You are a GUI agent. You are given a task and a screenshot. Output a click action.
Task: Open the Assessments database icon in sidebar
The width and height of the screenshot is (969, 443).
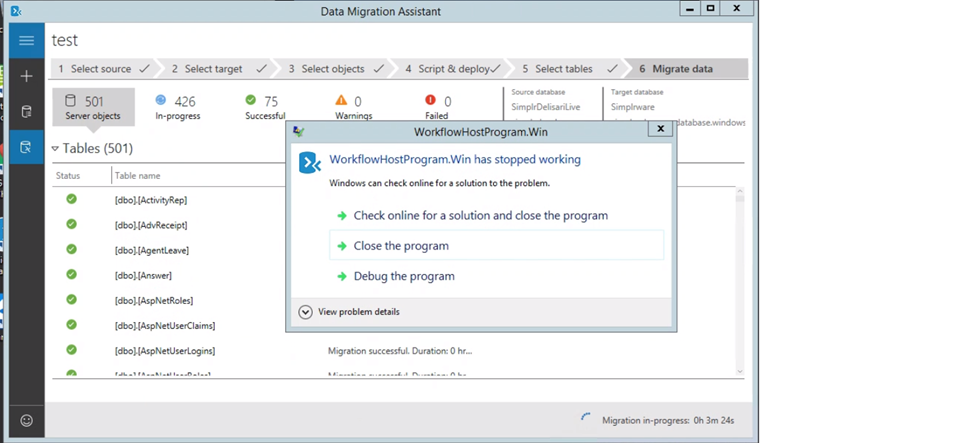point(27,112)
